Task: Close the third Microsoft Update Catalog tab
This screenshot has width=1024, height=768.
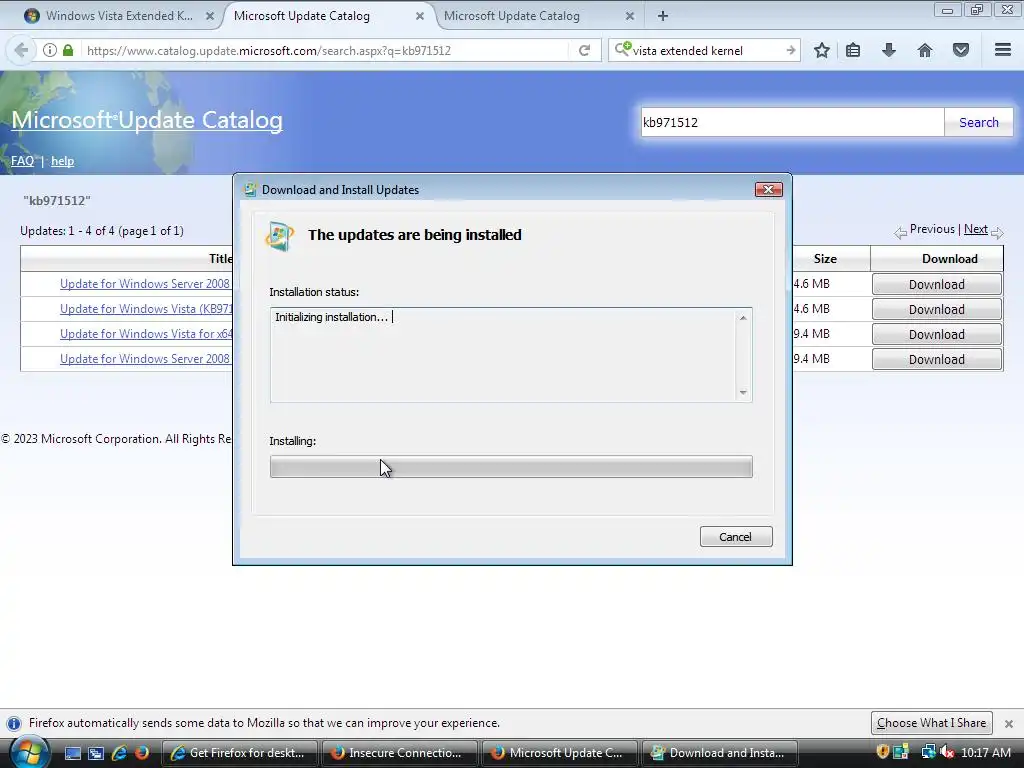Action: (x=630, y=16)
